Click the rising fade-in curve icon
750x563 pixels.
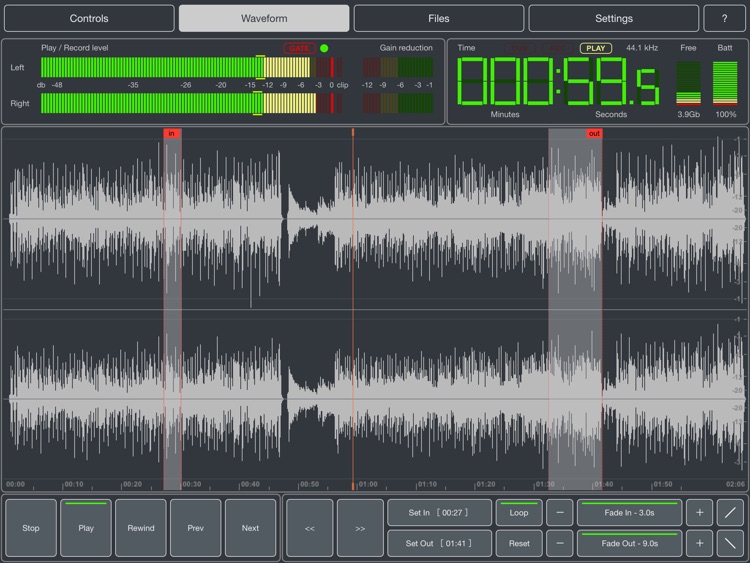730,512
